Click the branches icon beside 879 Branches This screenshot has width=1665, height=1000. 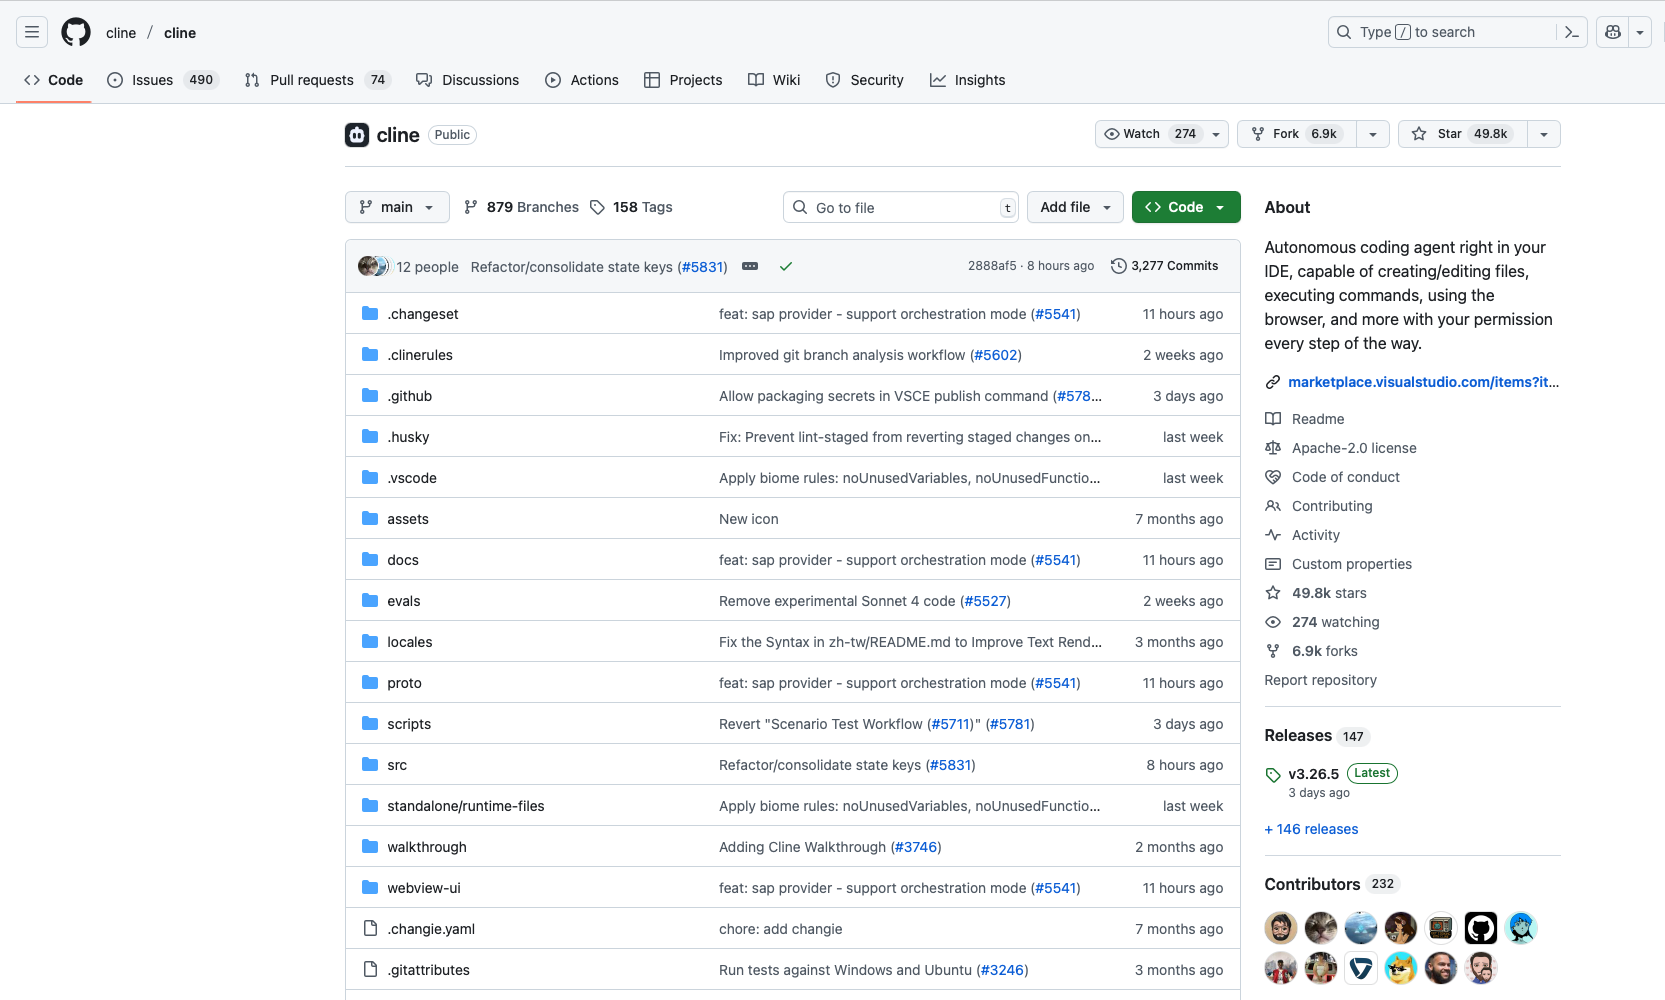[x=471, y=207]
